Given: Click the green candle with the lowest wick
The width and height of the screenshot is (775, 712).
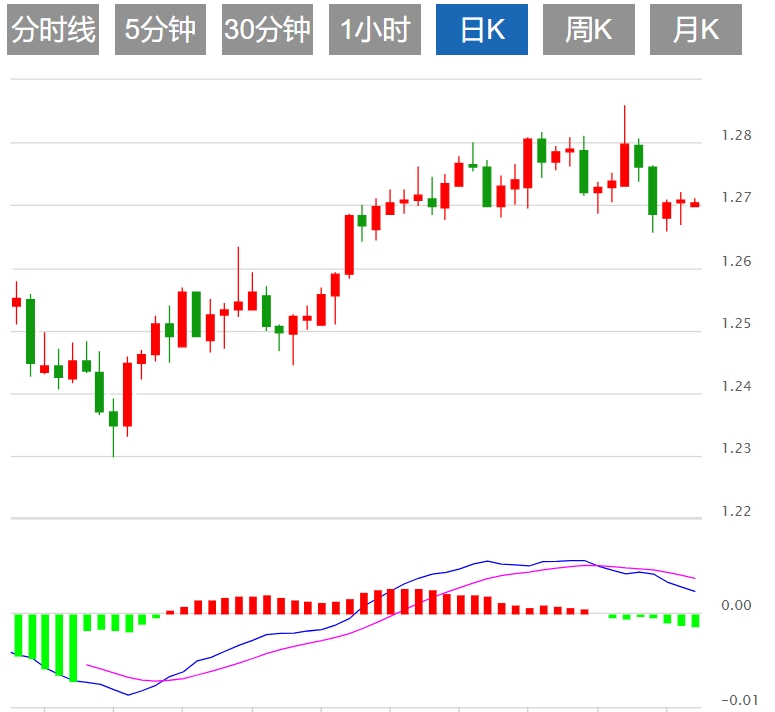Looking at the screenshot, I should [x=113, y=418].
